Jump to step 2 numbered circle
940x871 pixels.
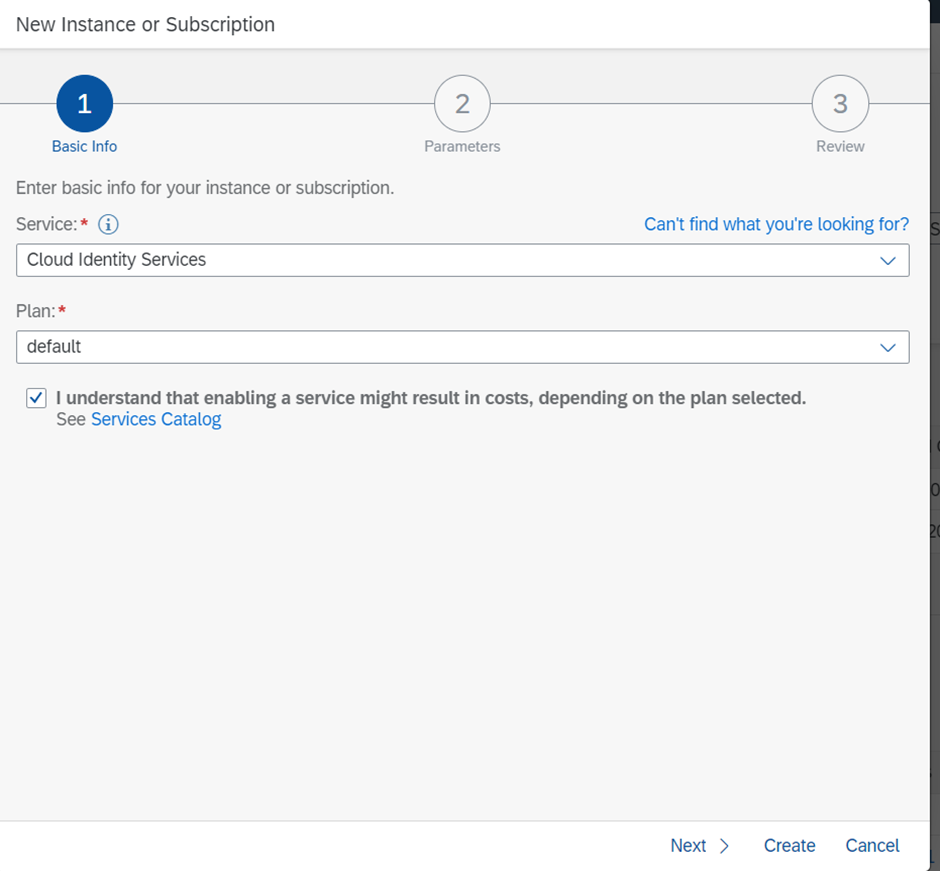462,104
